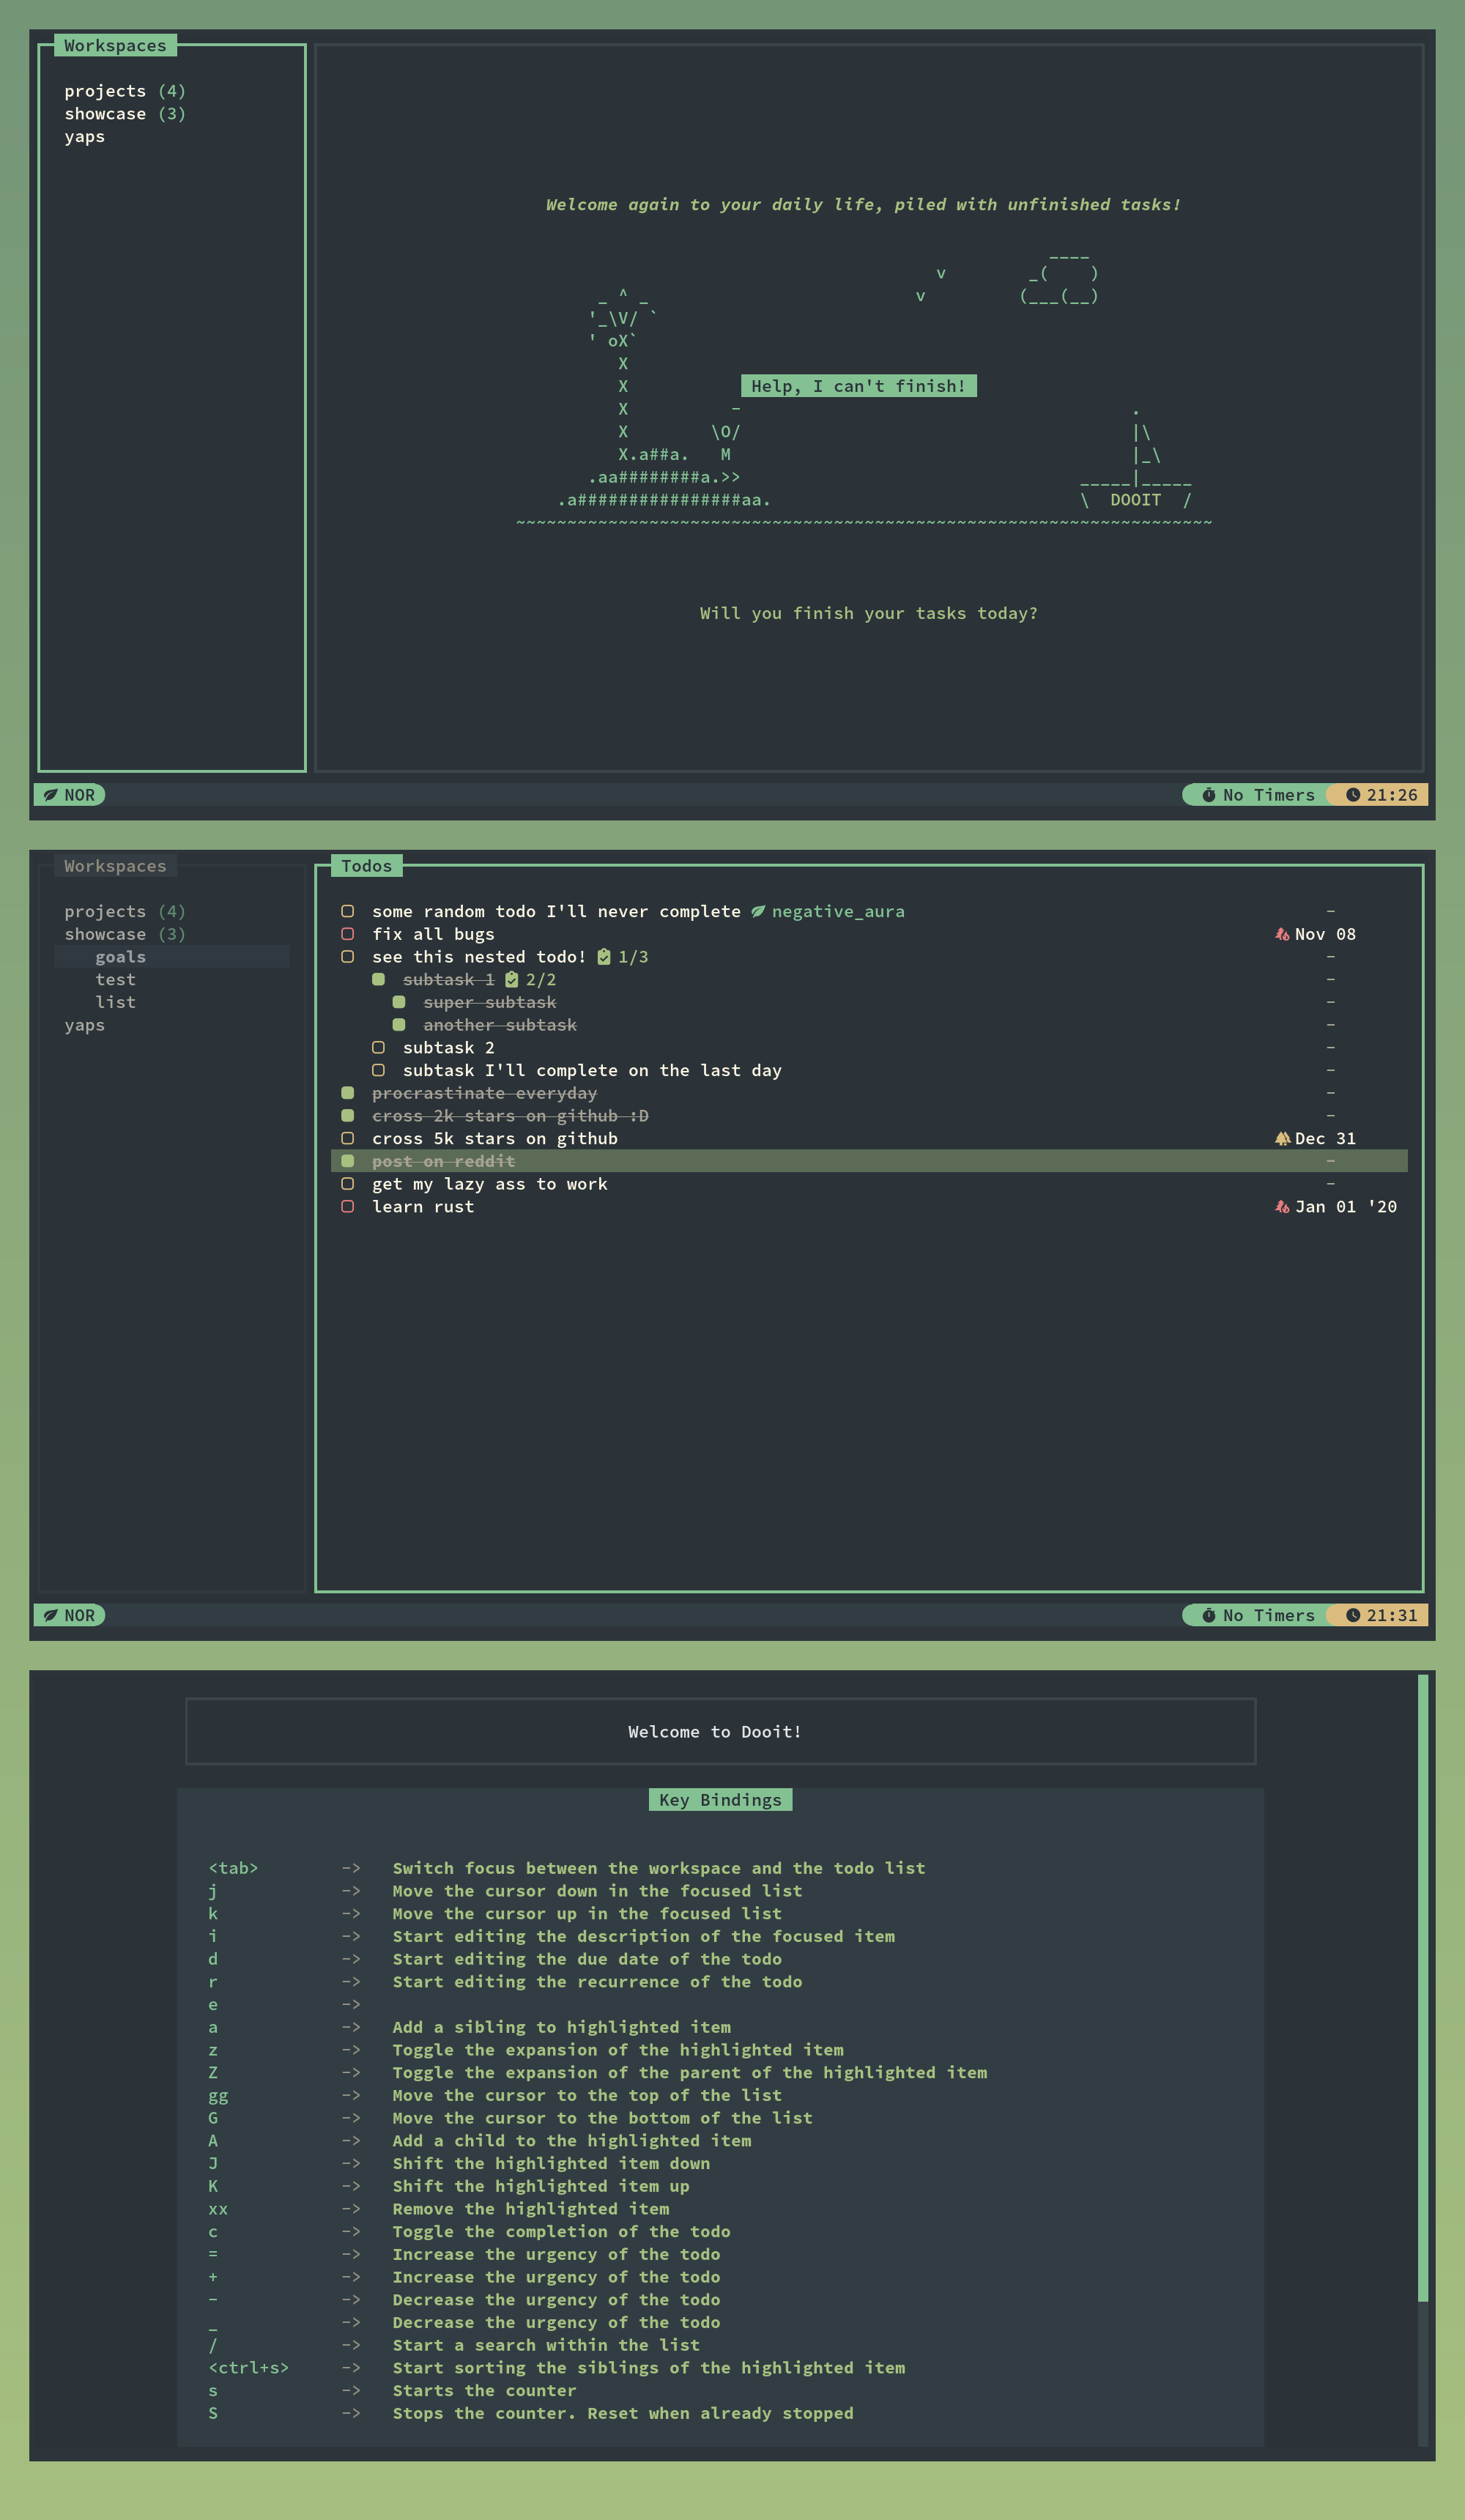This screenshot has width=1465, height=2520.
Task: Select the Workspaces panel title
Action: [x=115, y=866]
